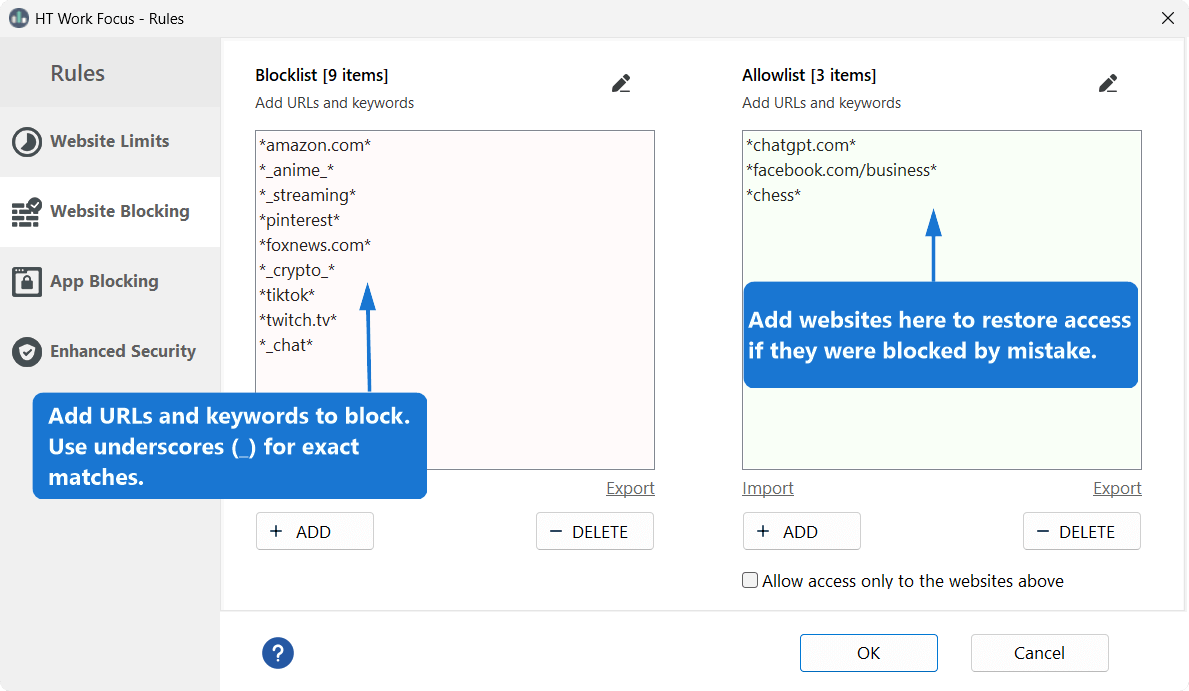
Task: Switch to the App Blocking section
Action: (x=104, y=282)
